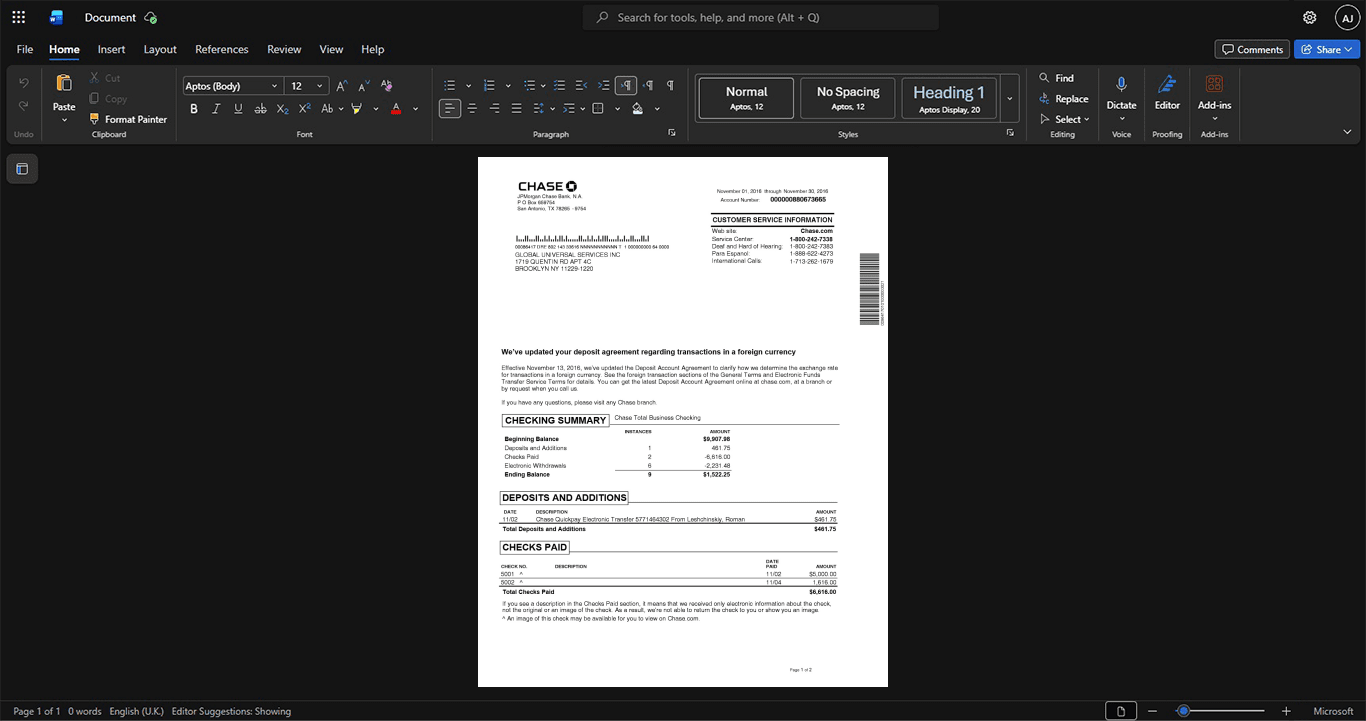Justify the paragraph text
Image resolution: width=1366 pixels, height=721 pixels.
(x=516, y=108)
